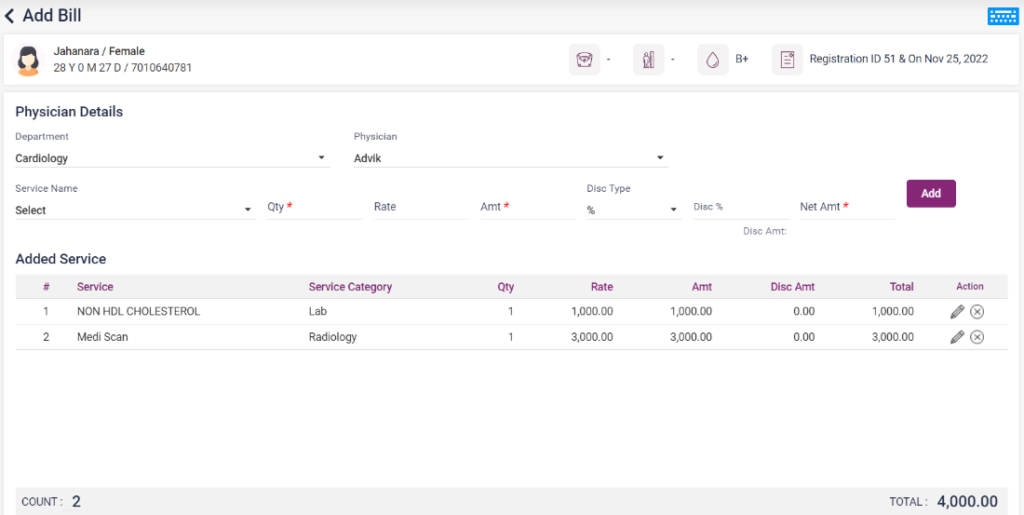Open the on-screen keyboard icon
Screen dimensions: 1024x515
1002,16
